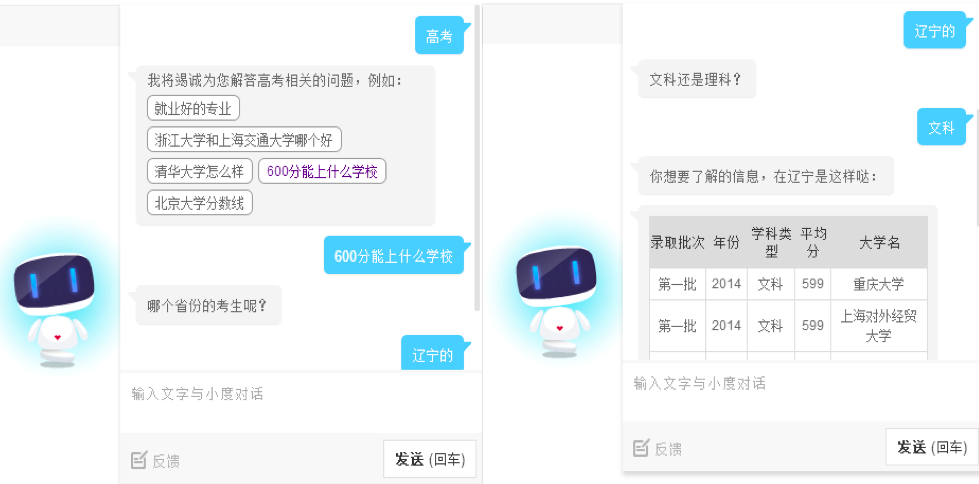
Task: Open 反馈 feedback in right chat
Action: click(x=668, y=450)
